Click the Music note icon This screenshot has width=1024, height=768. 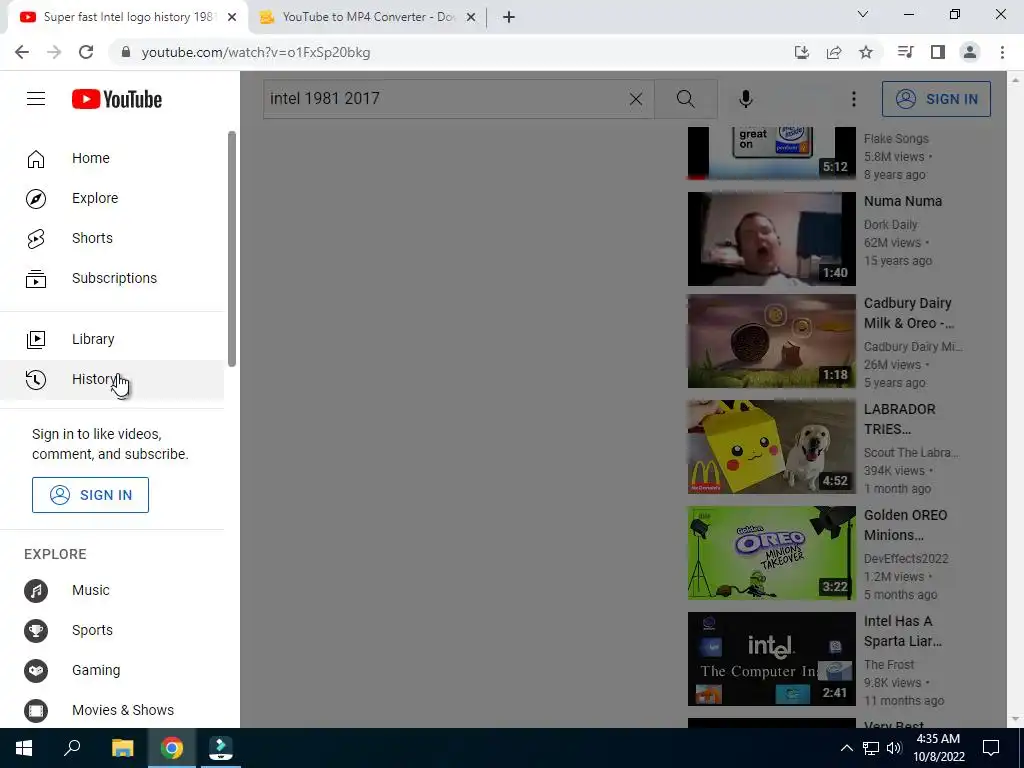[36, 591]
